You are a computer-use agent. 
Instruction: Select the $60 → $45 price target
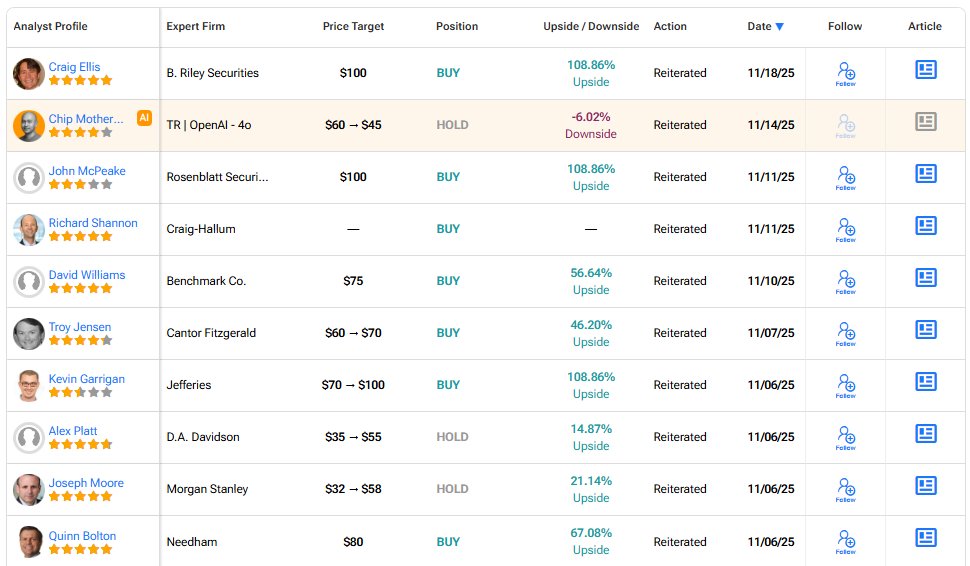(x=353, y=125)
